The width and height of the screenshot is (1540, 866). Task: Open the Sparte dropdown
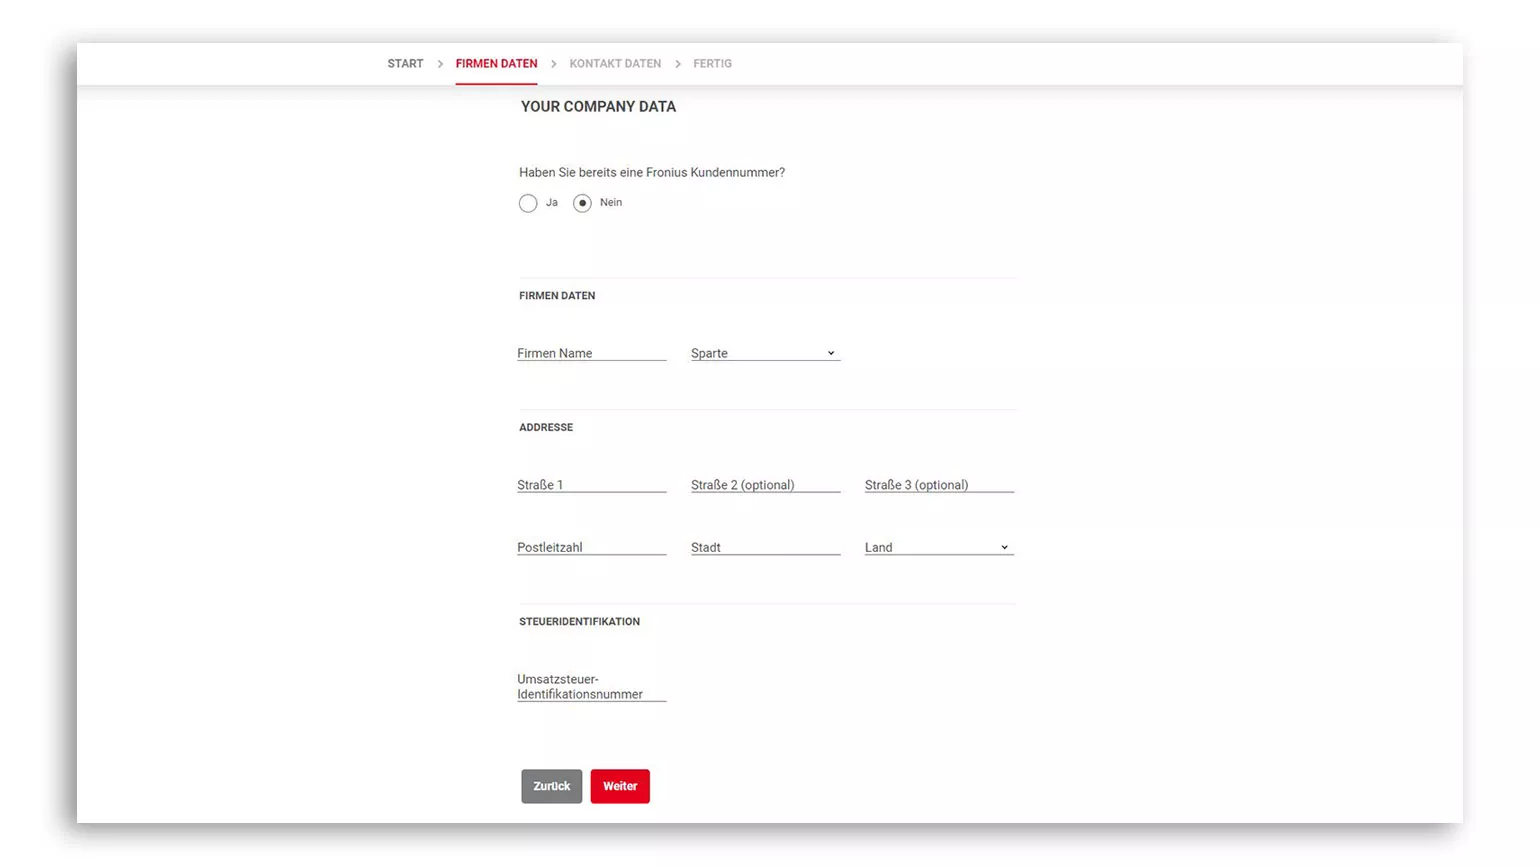(x=765, y=353)
